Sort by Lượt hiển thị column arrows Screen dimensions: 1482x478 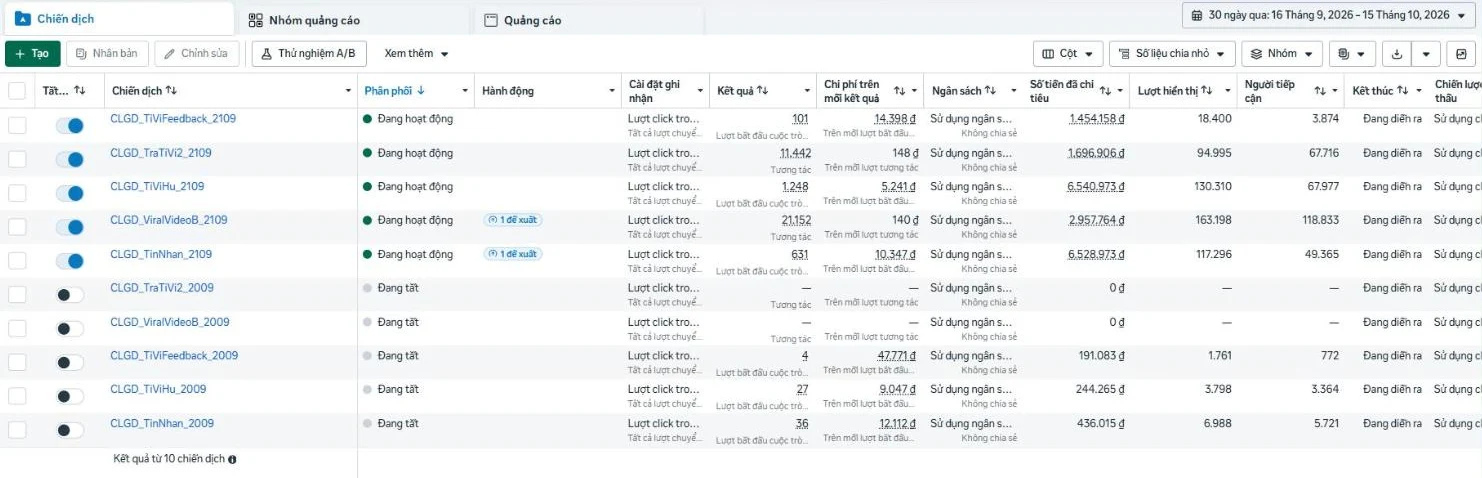(1208, 91)
